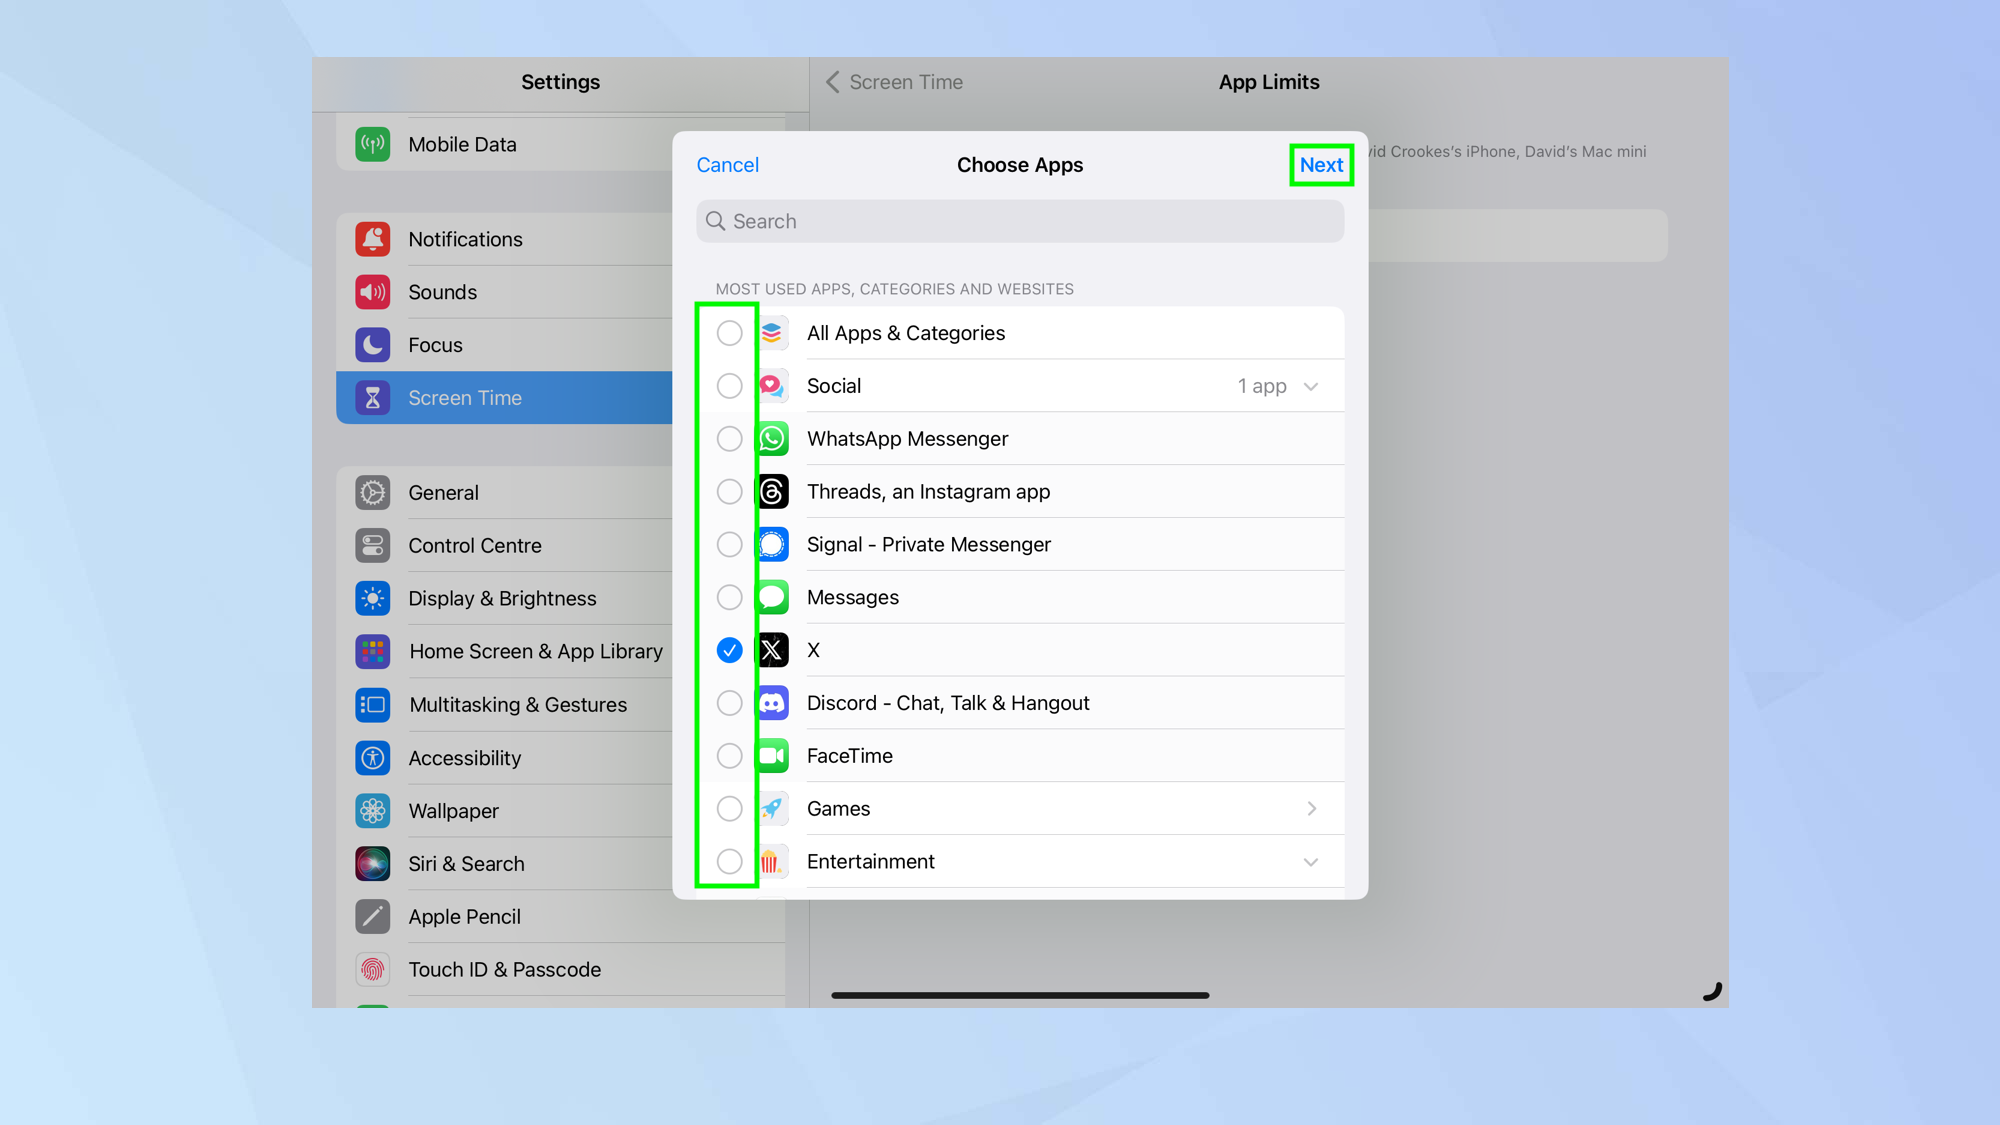2000x1125 pixels.
Task: Untick the X app checkmark
Action: pos(730,651)
